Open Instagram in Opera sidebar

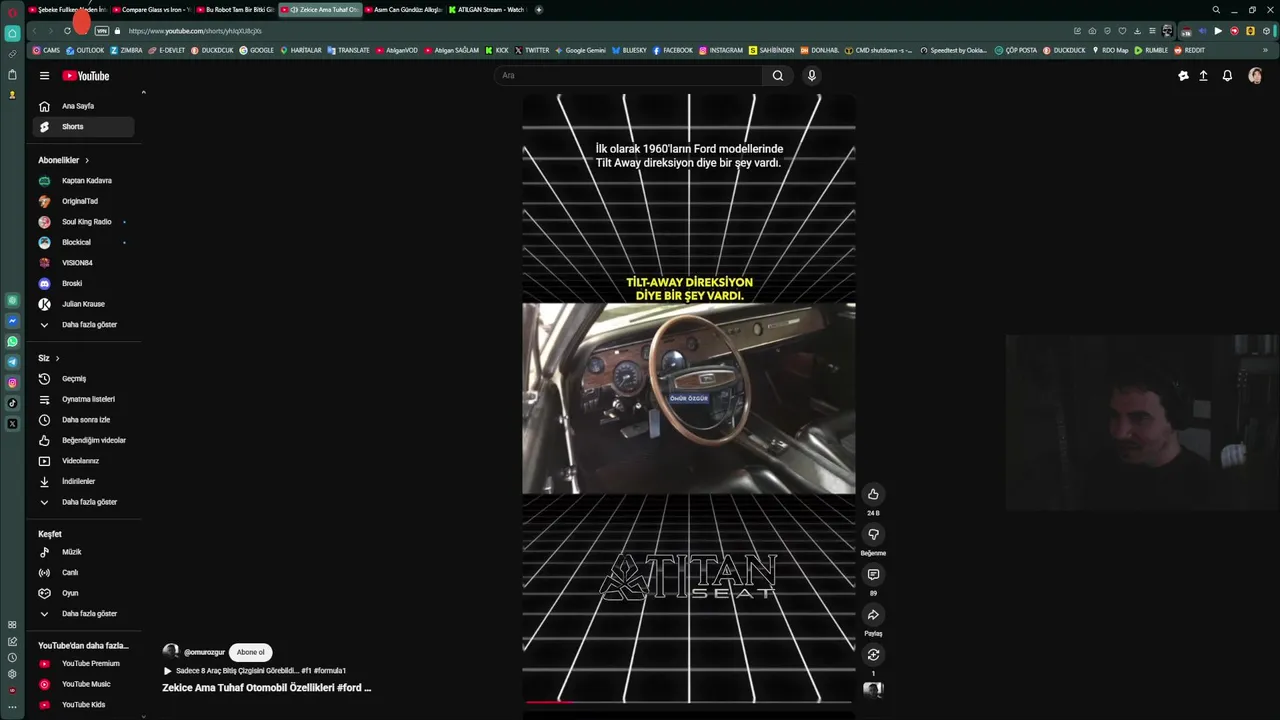click(12, 383)
